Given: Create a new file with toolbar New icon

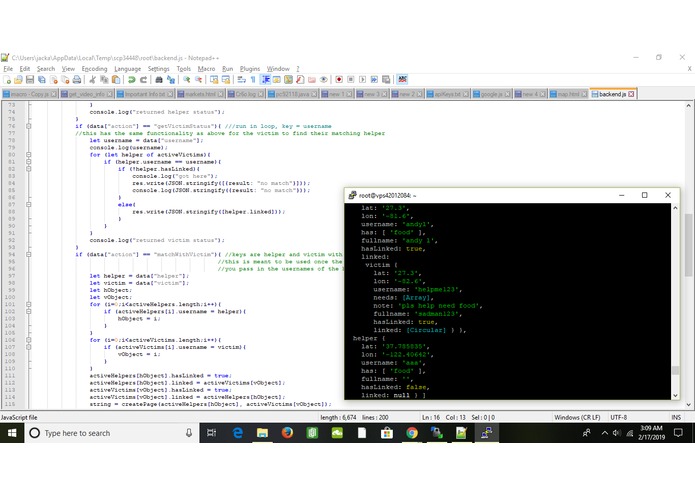Looking at the screenshot, I should pyautogui.click(x=7, y=80).
